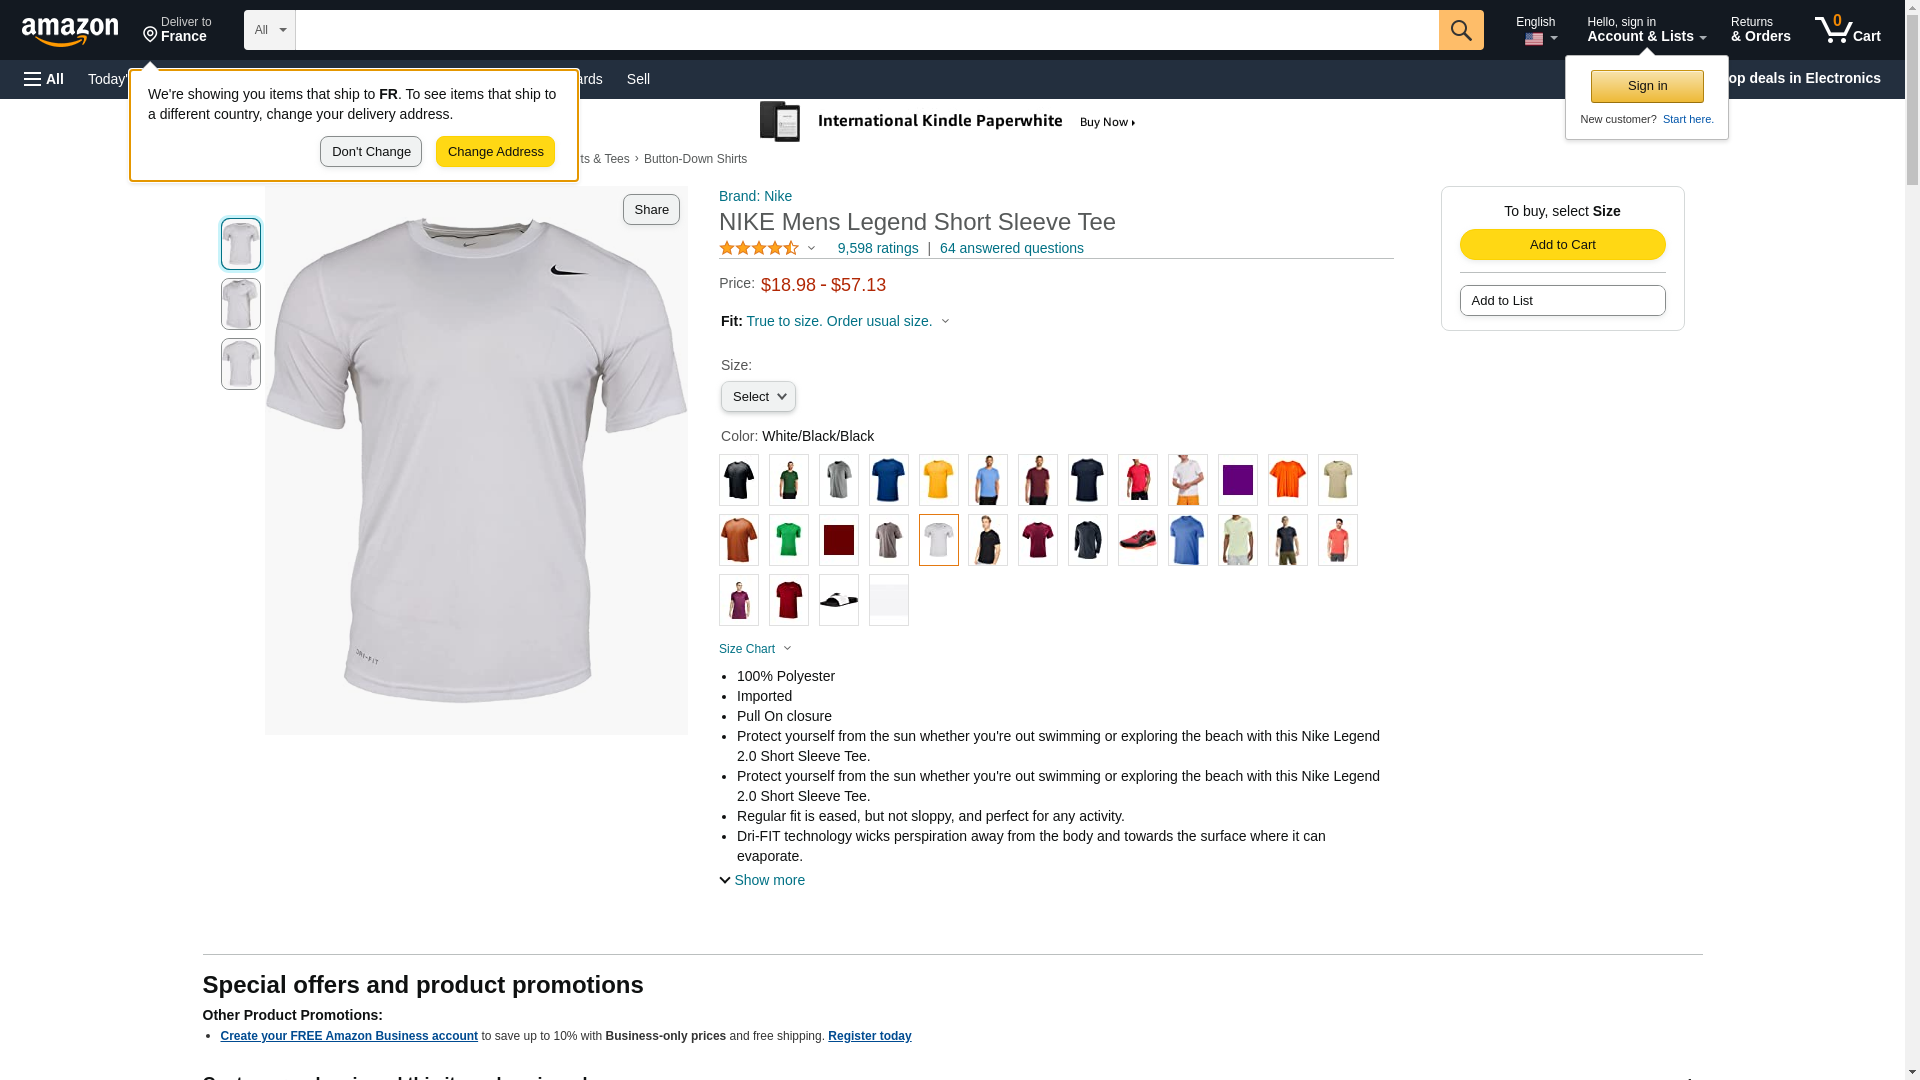The height and width of the screenshot is (1080, 1920).
Task: Click the Amazon search input field
Action: (866, 30)
